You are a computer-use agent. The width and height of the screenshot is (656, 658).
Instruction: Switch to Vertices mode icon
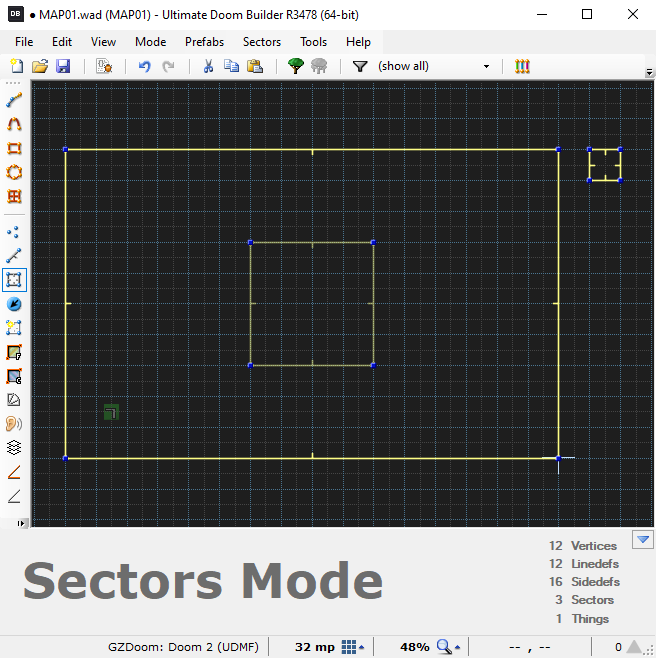pyautogui.click(x=14, y=232)
